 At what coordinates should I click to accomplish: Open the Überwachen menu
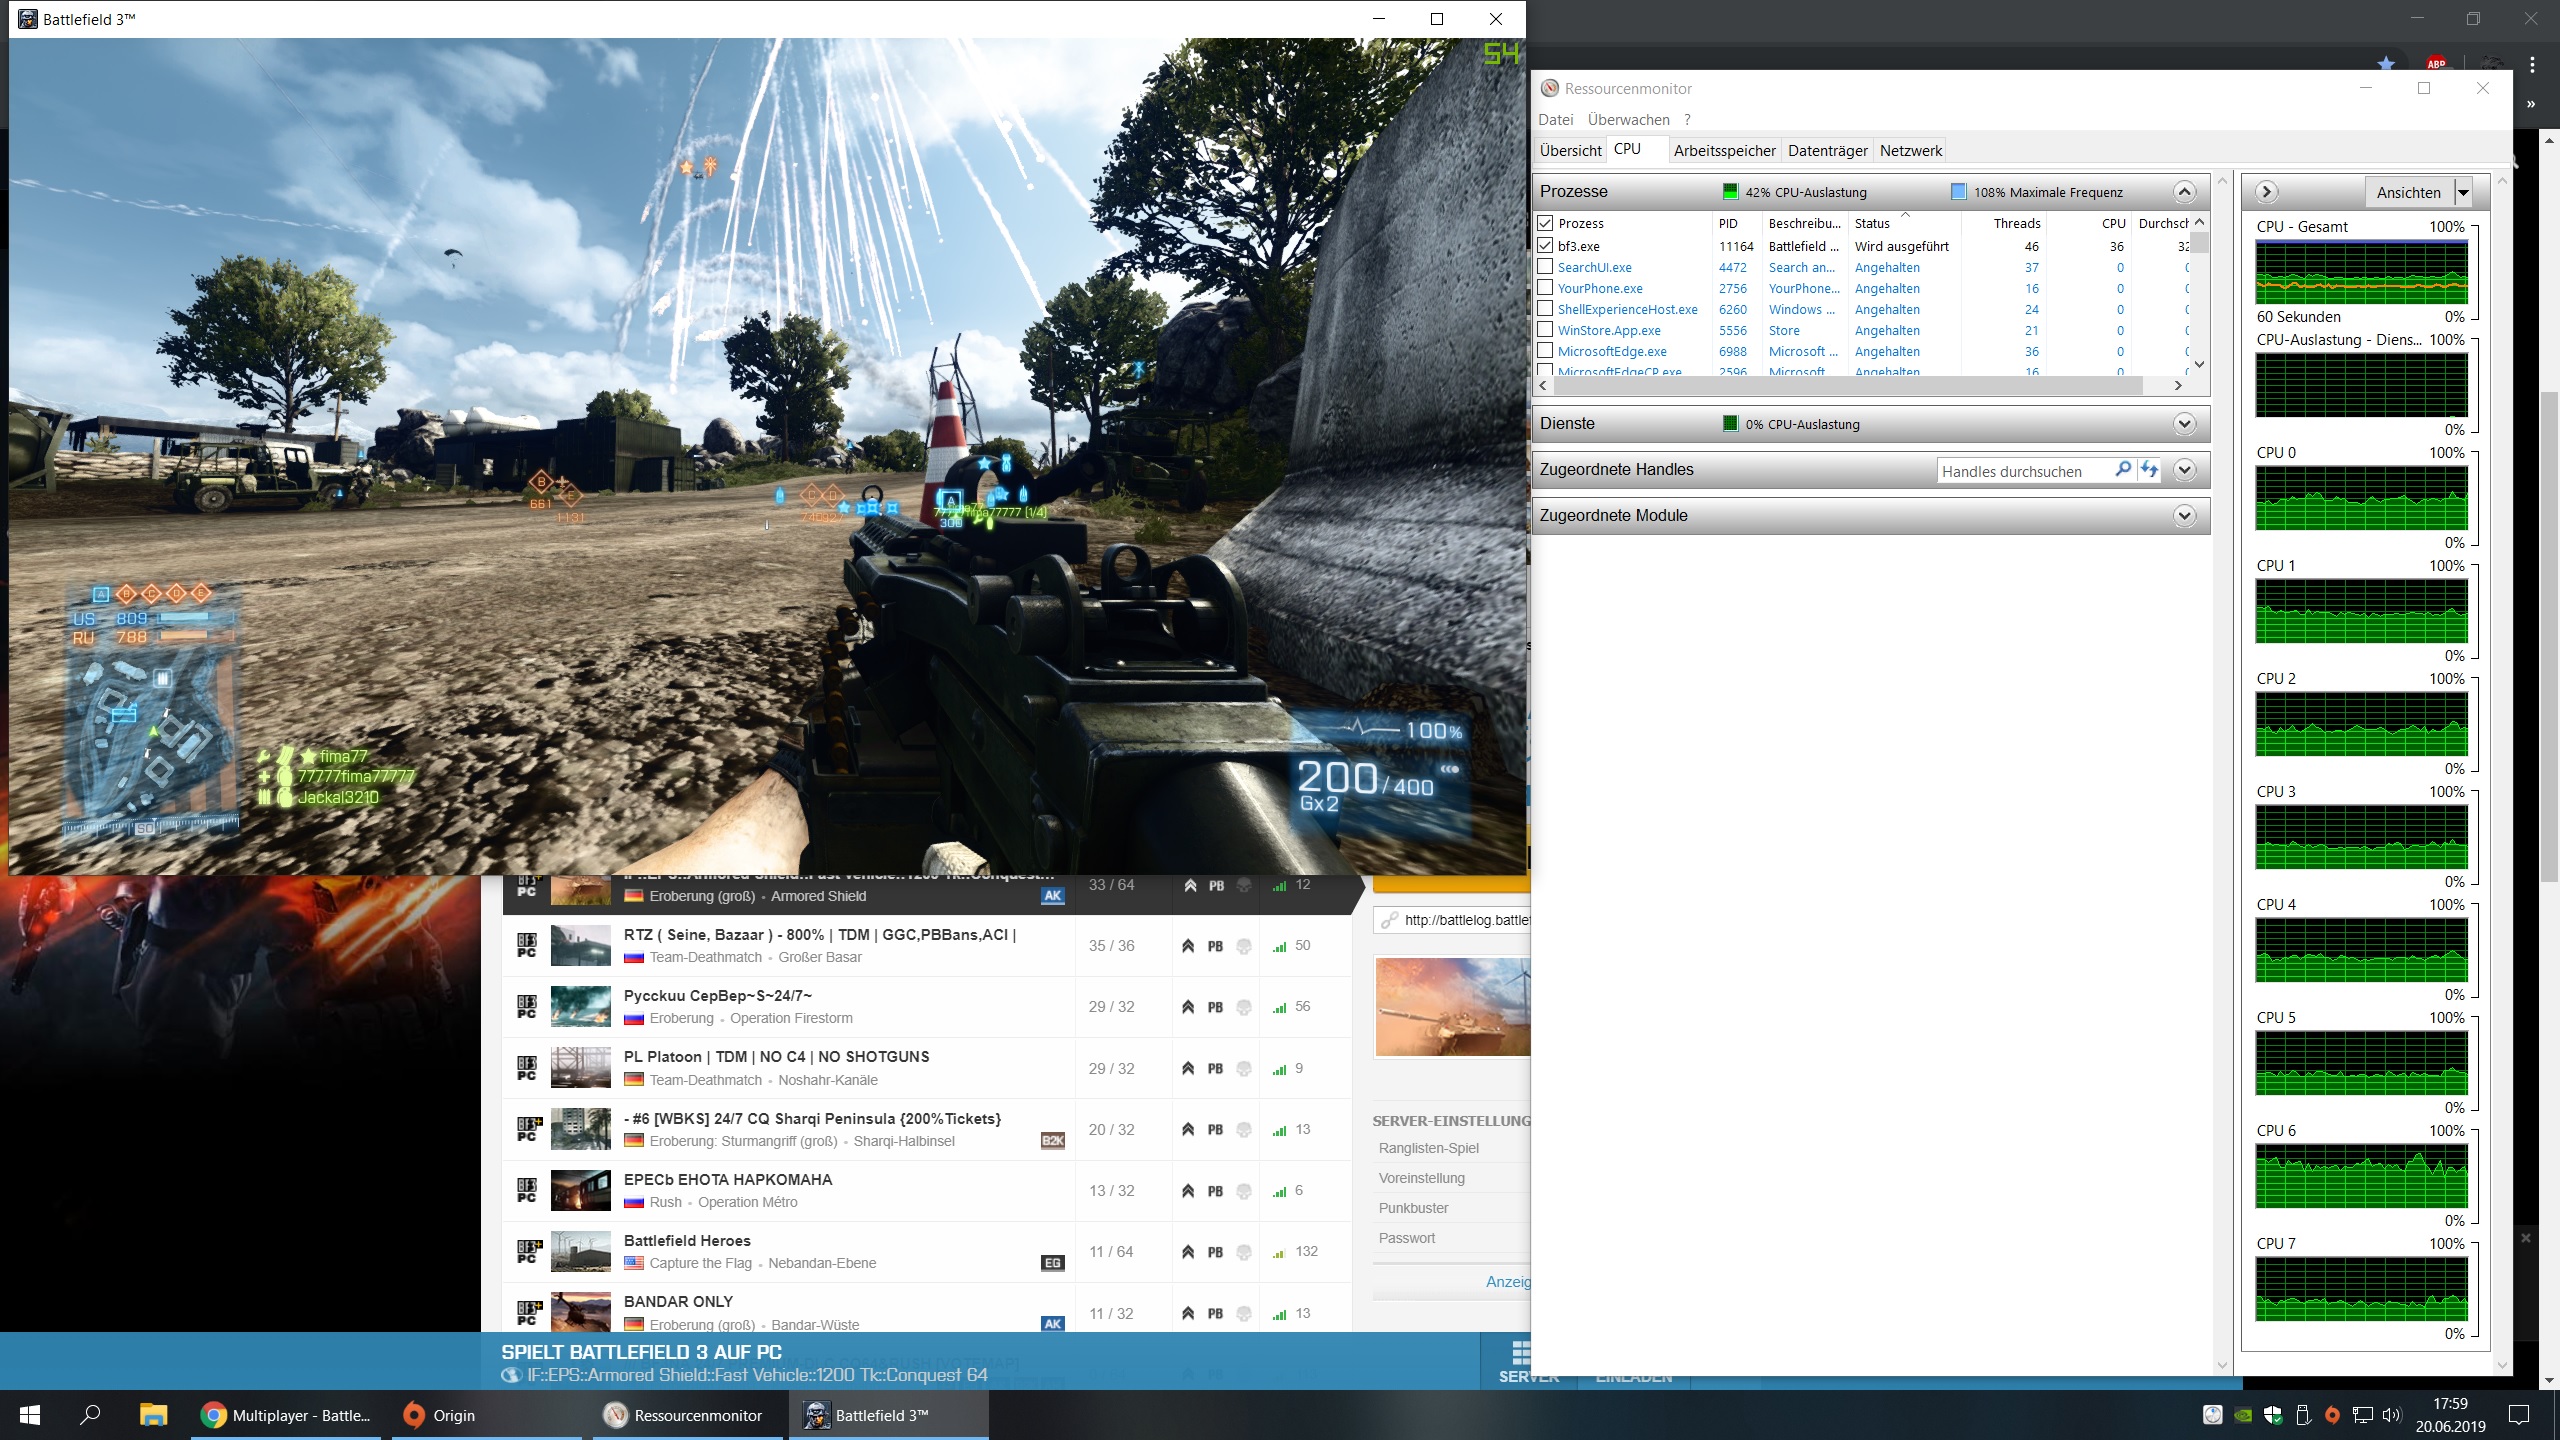tap(1628, 120)
